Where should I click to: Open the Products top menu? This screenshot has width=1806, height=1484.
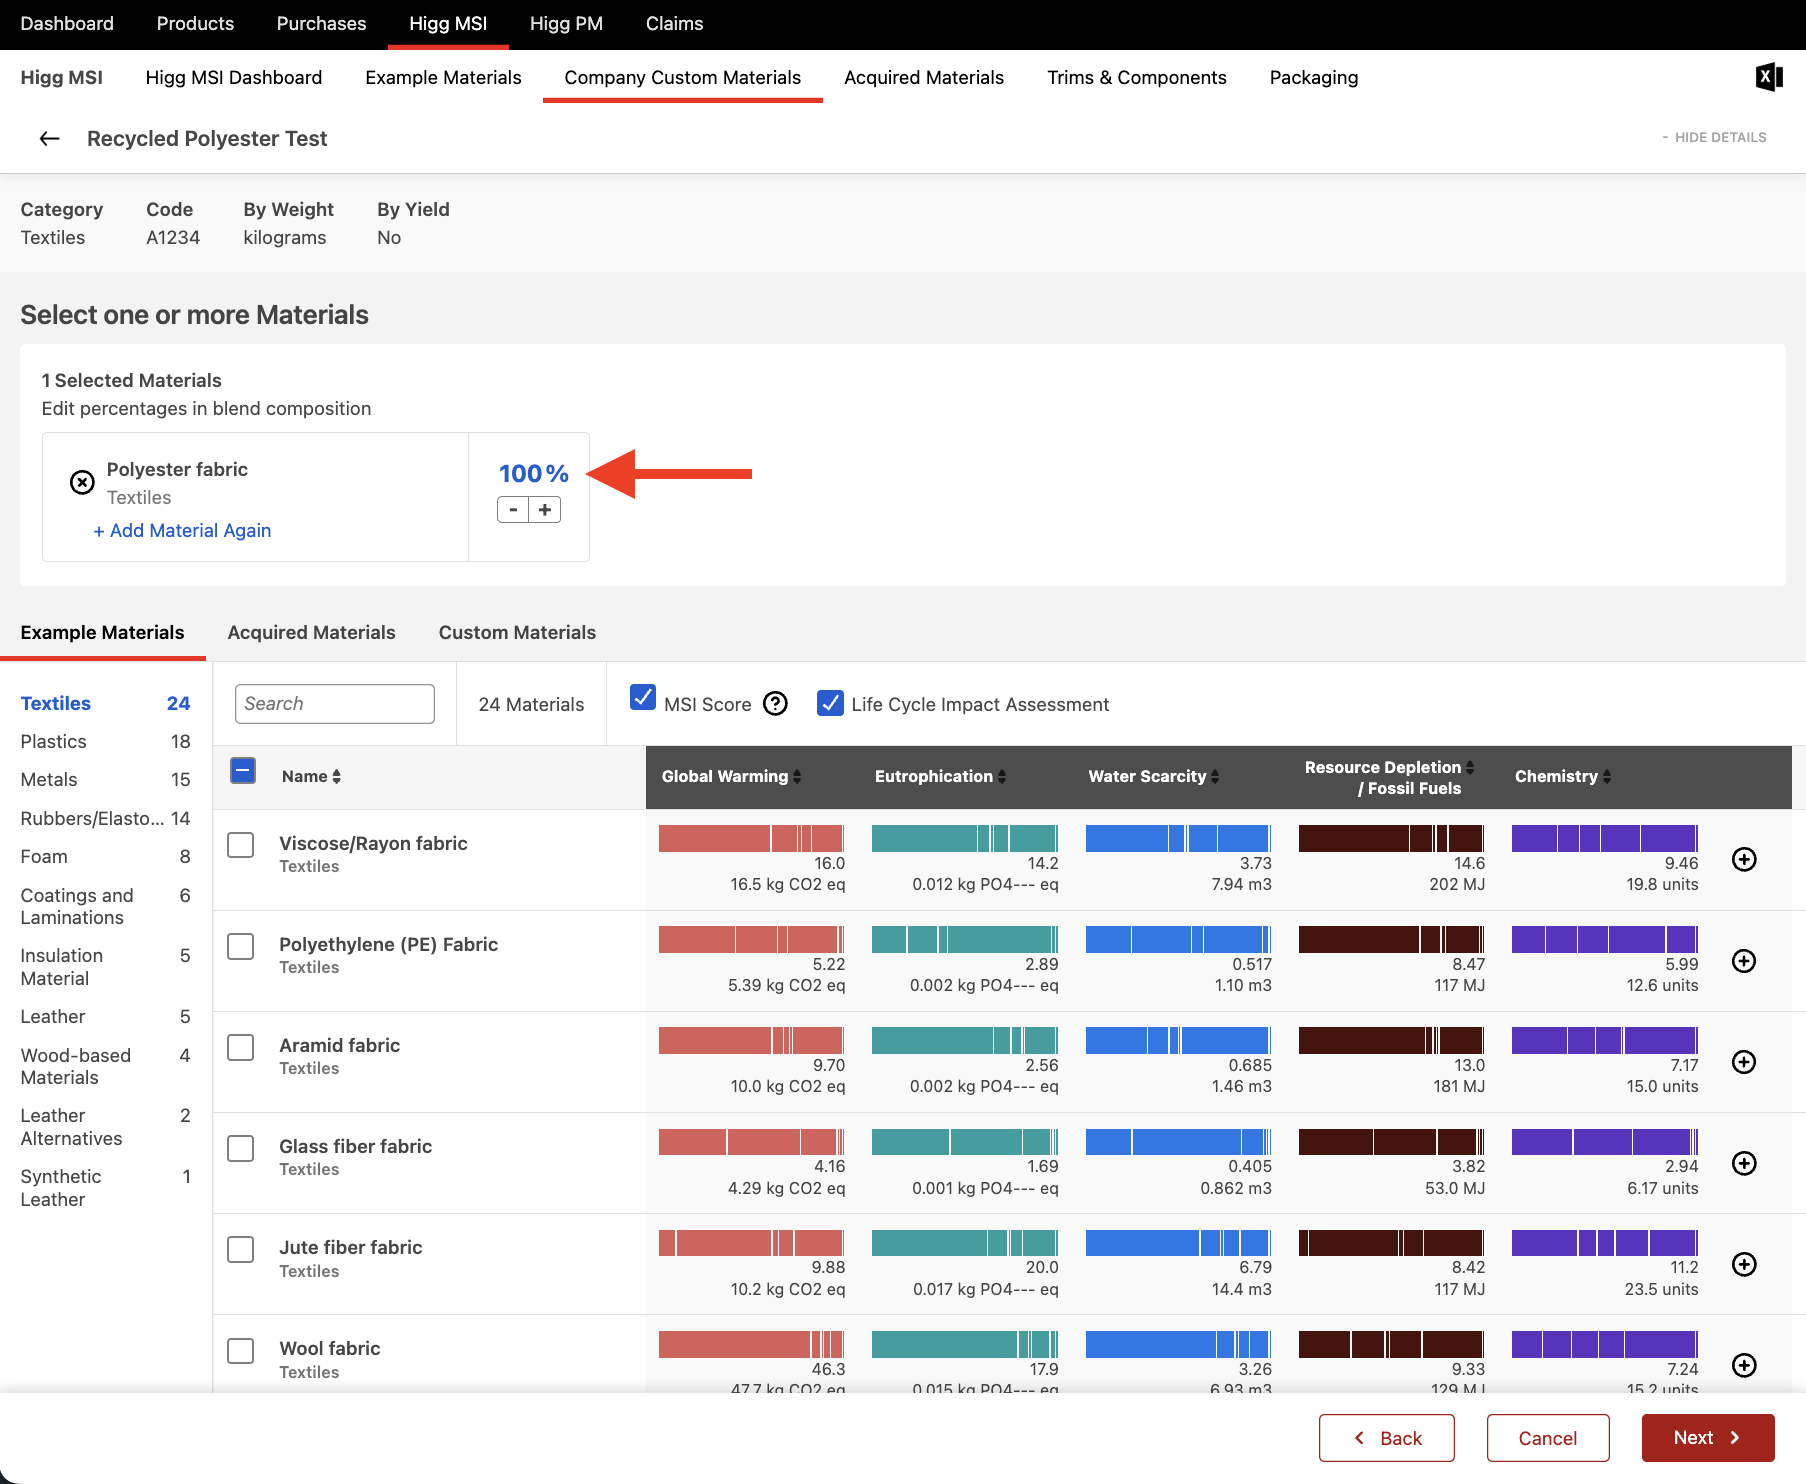click(195, 23)
